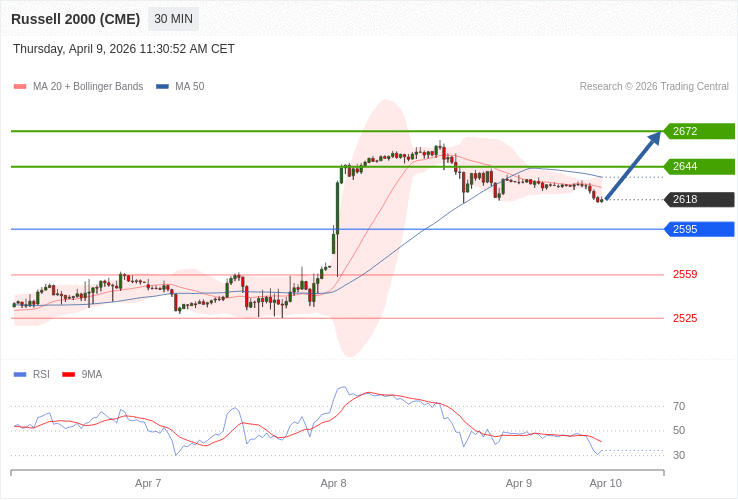The image size is (738, 500).
Task: Click the chart timestamp text
Action: 124,49
